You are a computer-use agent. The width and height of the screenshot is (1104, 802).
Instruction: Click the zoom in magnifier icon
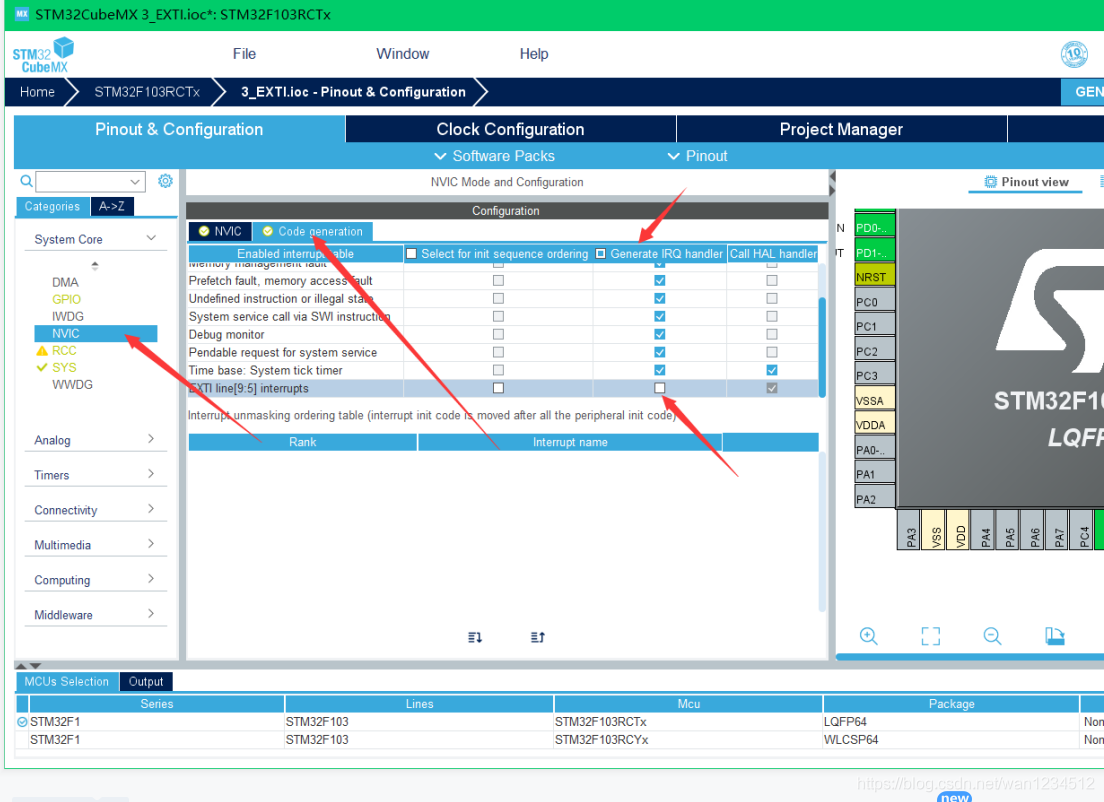pyautogui.click(x=869, y=636)
